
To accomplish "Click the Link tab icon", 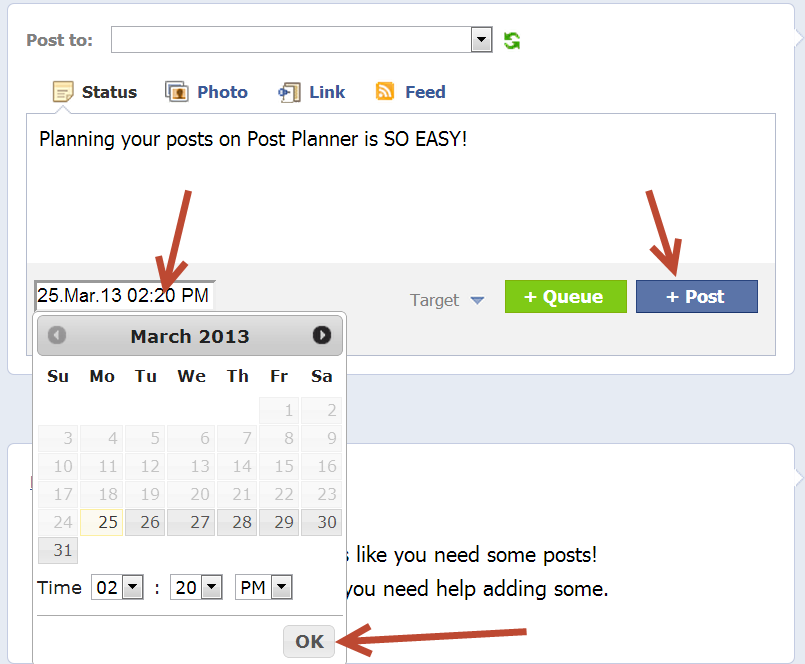I will 289,93.
